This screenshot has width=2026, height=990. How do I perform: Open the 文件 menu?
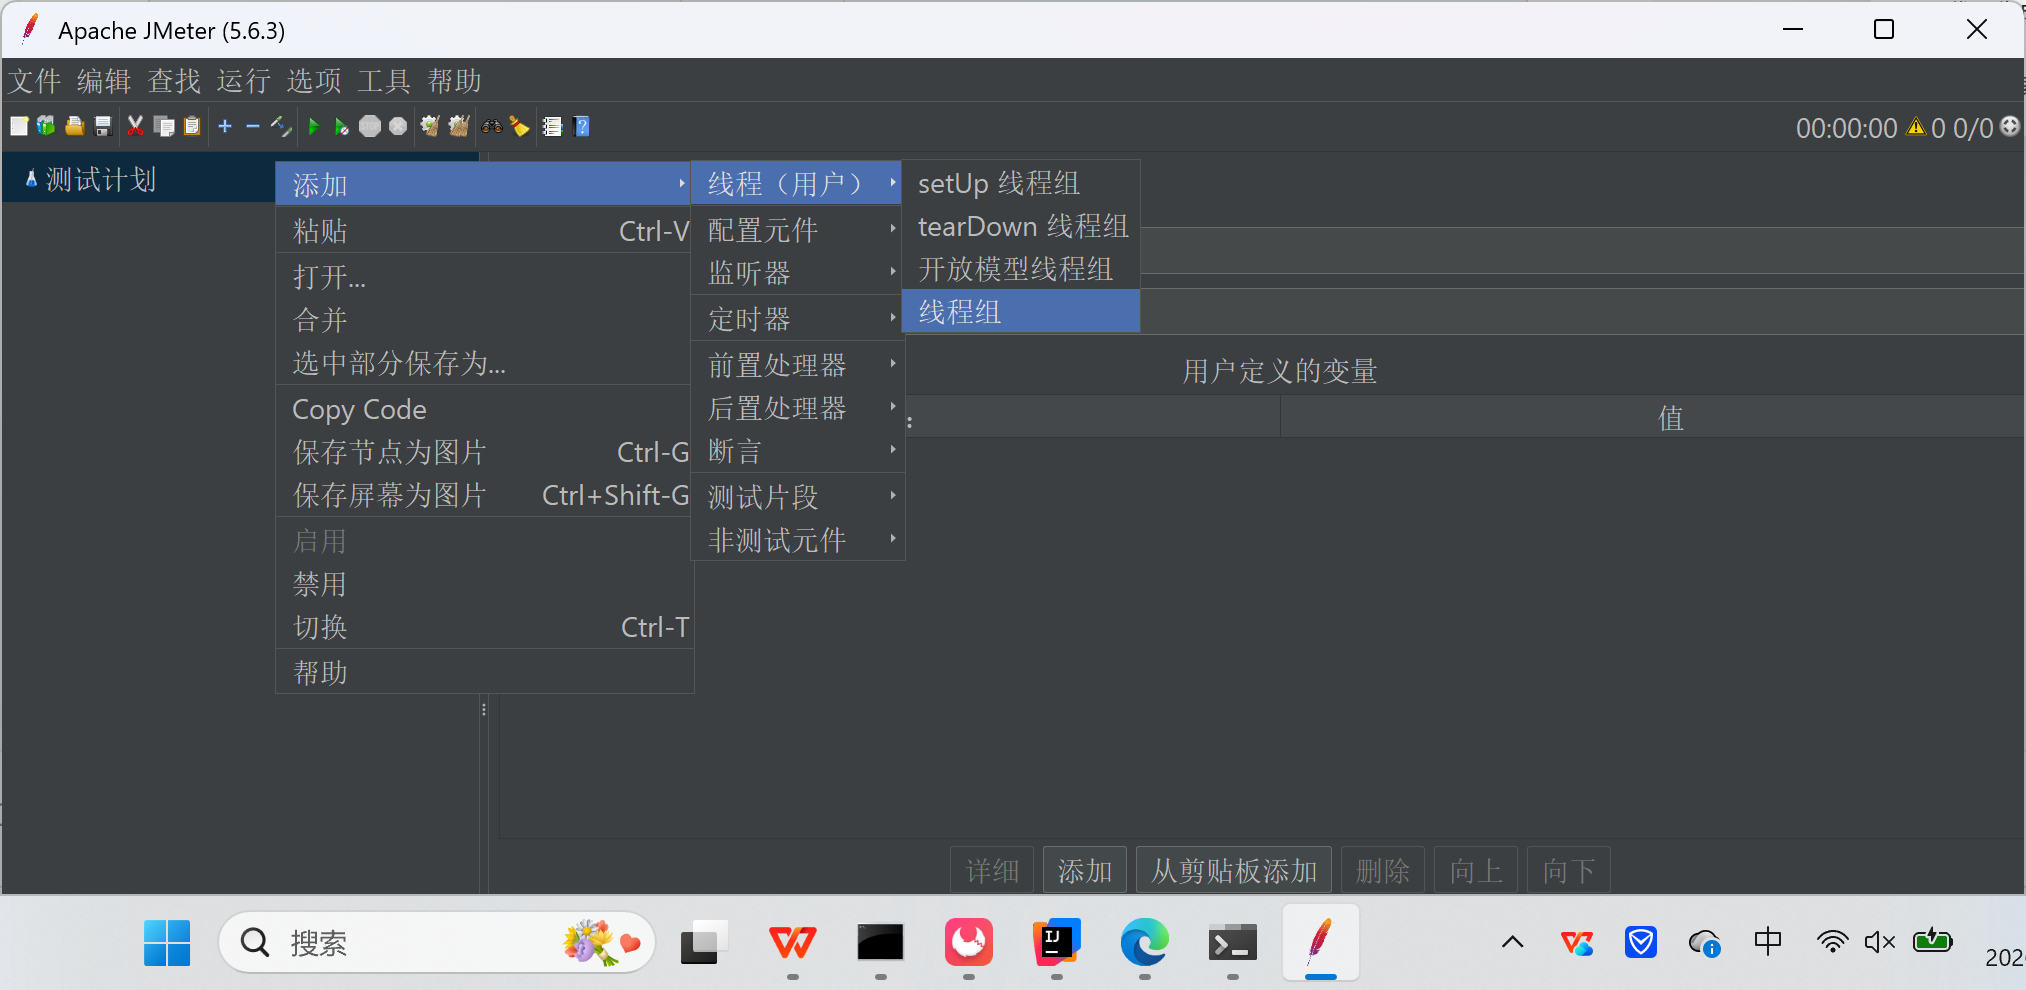(35, 81)
